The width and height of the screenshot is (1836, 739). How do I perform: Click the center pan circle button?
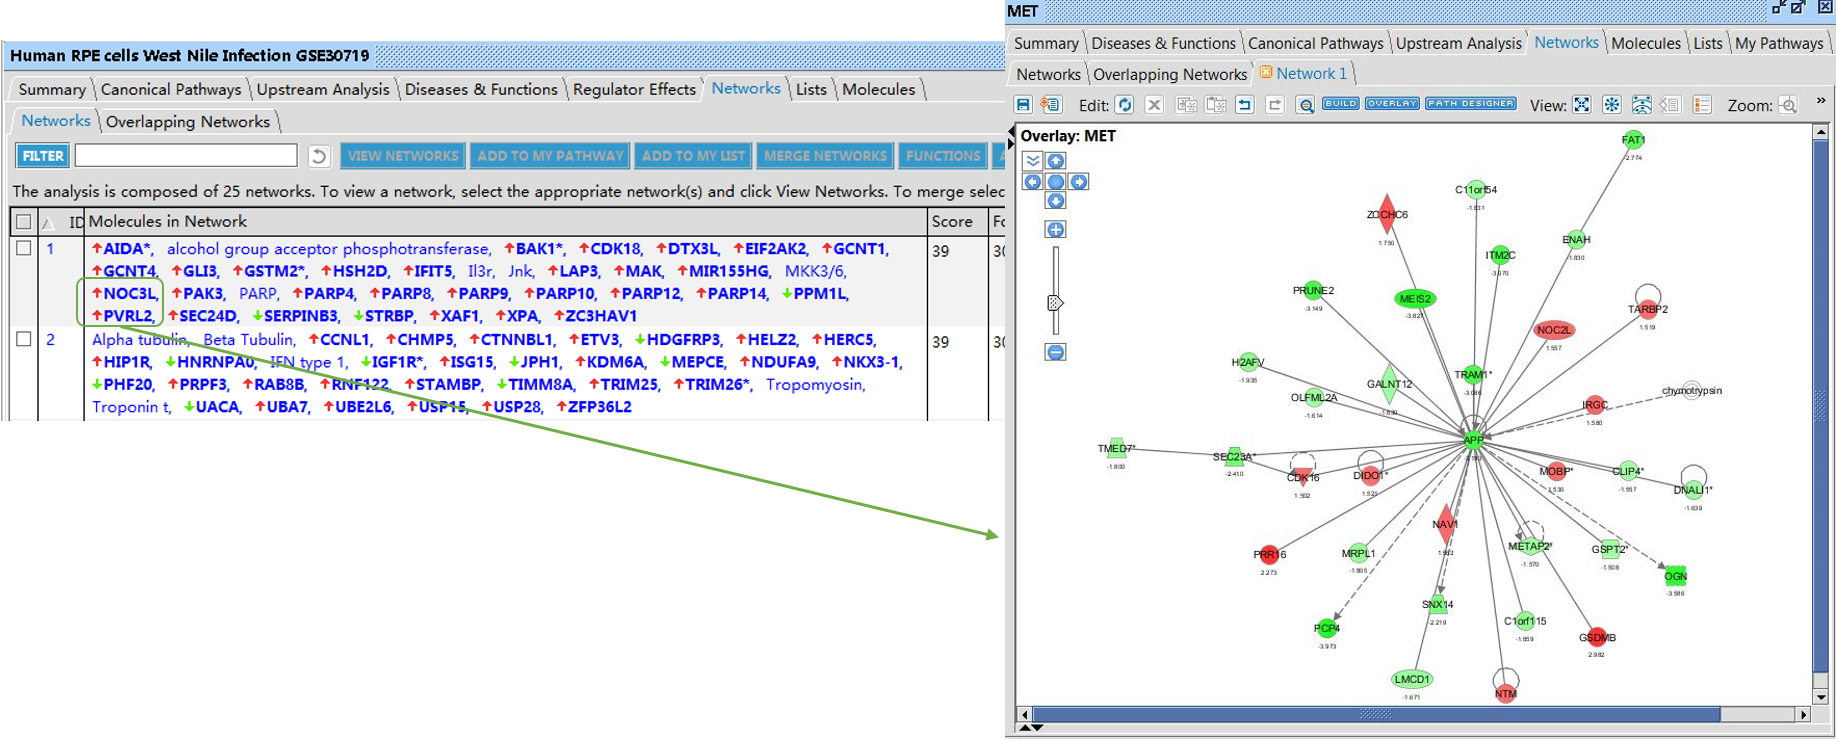[x=1056, y=182]
